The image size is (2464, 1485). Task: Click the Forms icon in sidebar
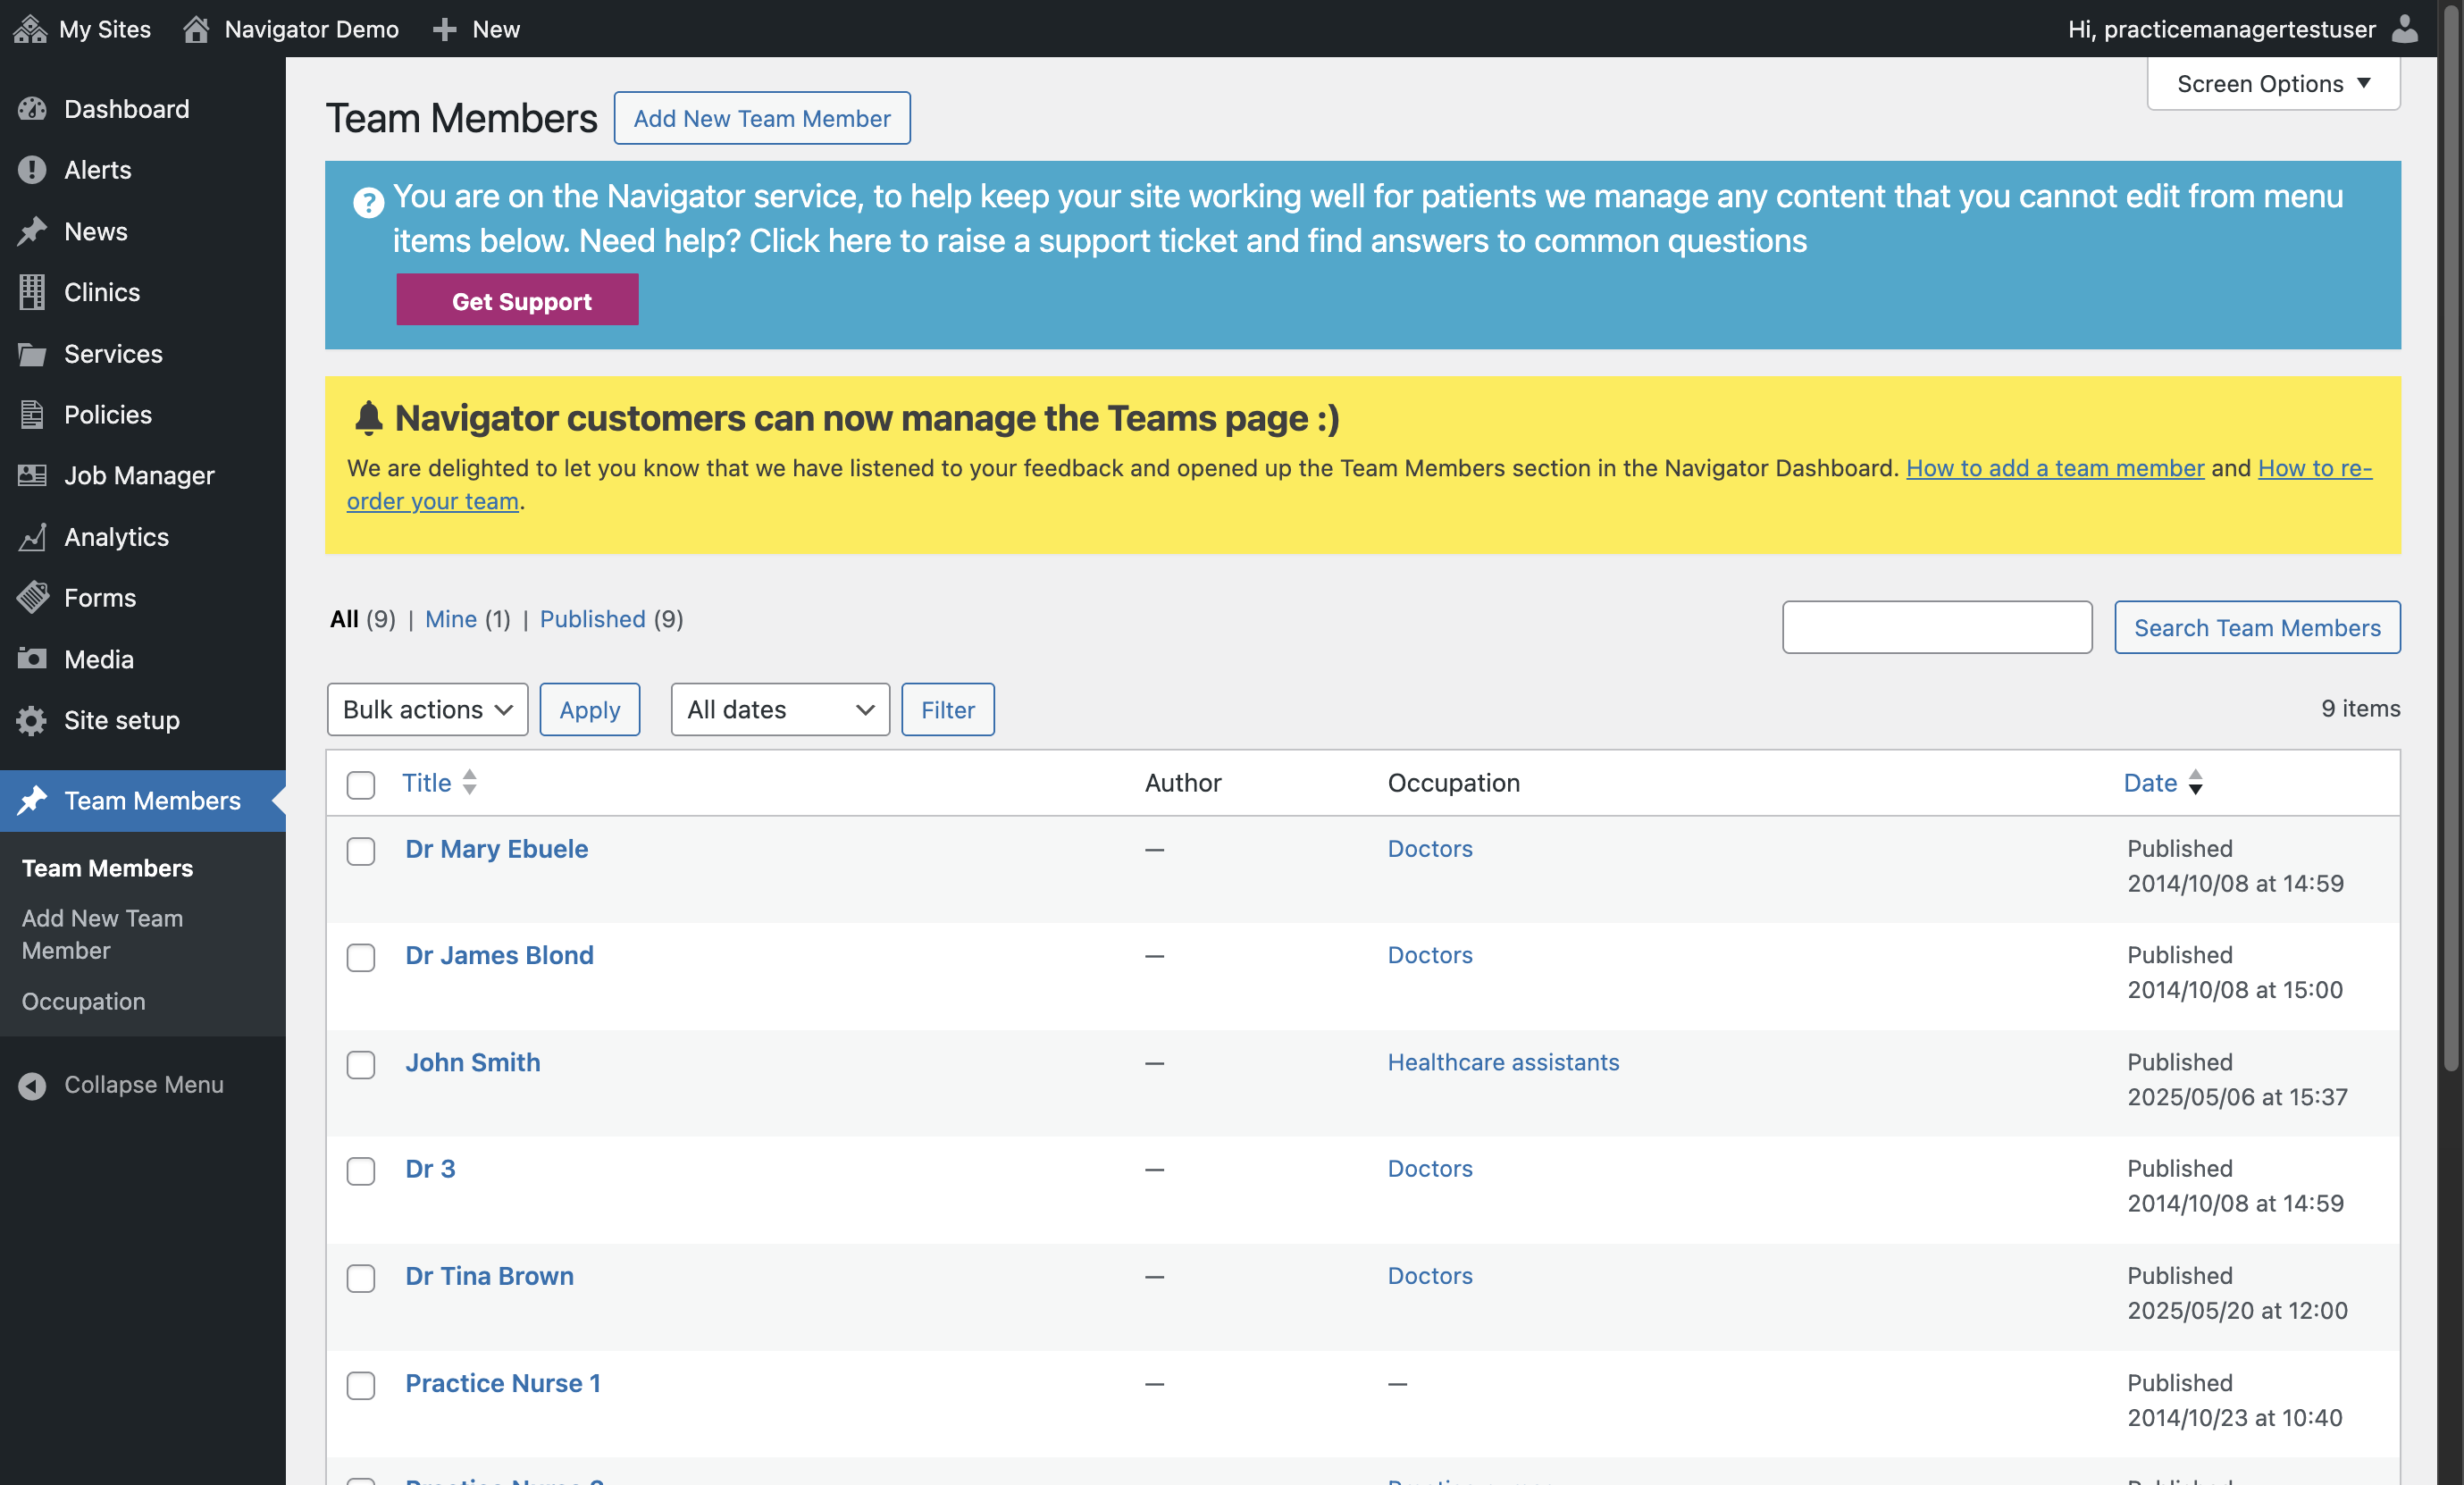coord(32,598)
